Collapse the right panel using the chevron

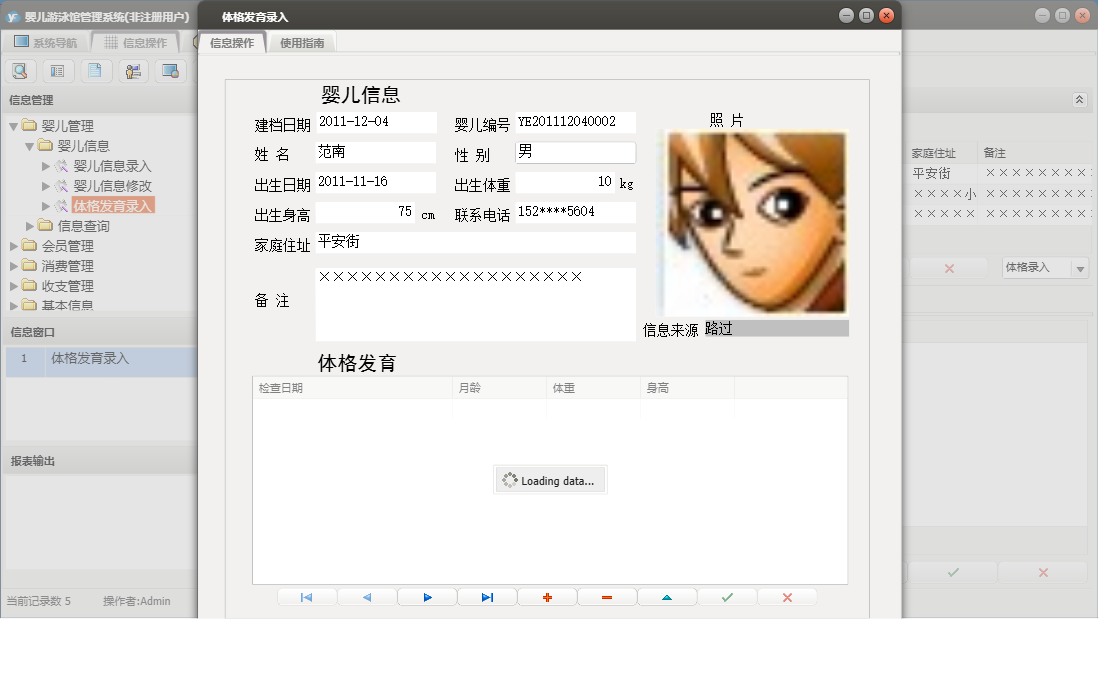[x=1081, y=100]
